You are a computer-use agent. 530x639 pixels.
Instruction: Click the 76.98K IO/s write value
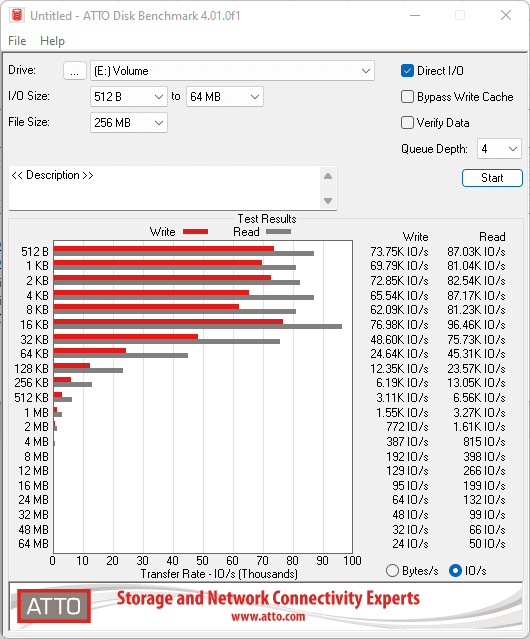[399, 325]
